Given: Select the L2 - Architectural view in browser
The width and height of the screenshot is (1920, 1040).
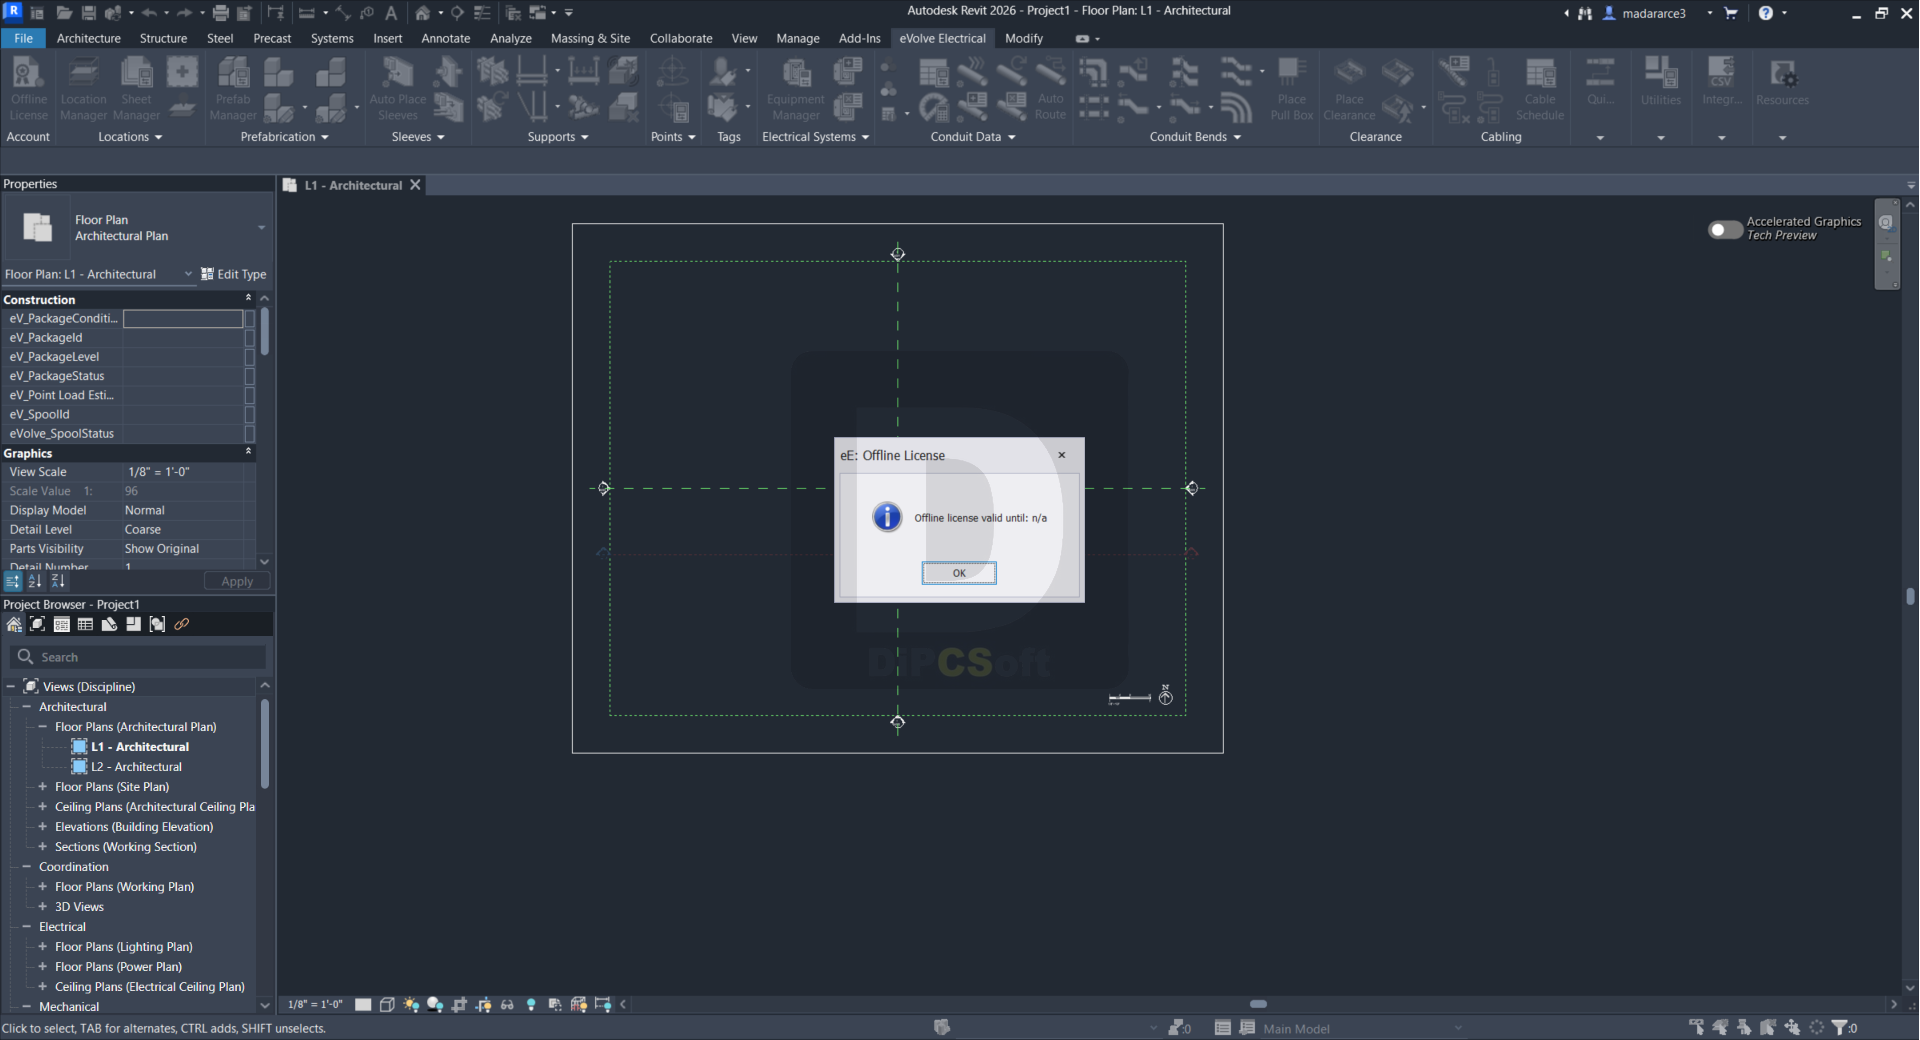Looking at the screenshot, I should pyautogui.click(x=136, y=767).
